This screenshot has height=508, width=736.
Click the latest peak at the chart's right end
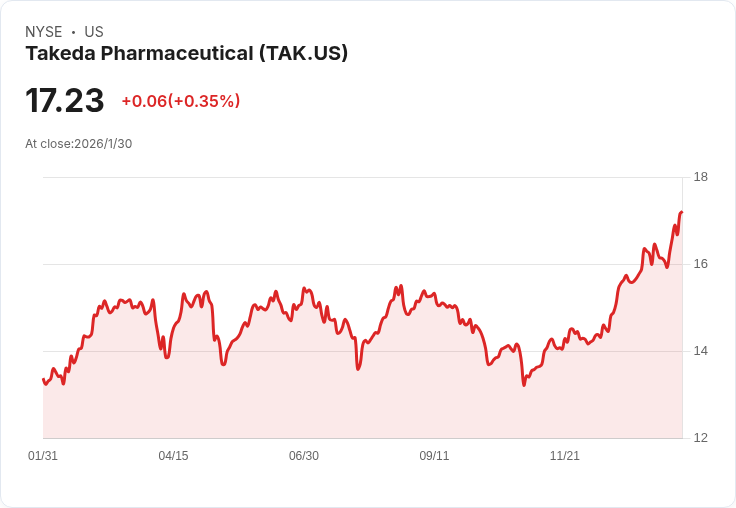682,212
